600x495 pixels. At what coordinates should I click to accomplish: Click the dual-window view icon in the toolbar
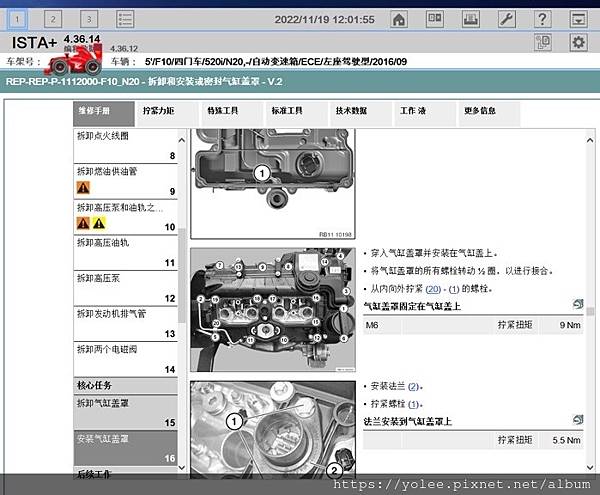pyautogui.click(x=435, y=19)
